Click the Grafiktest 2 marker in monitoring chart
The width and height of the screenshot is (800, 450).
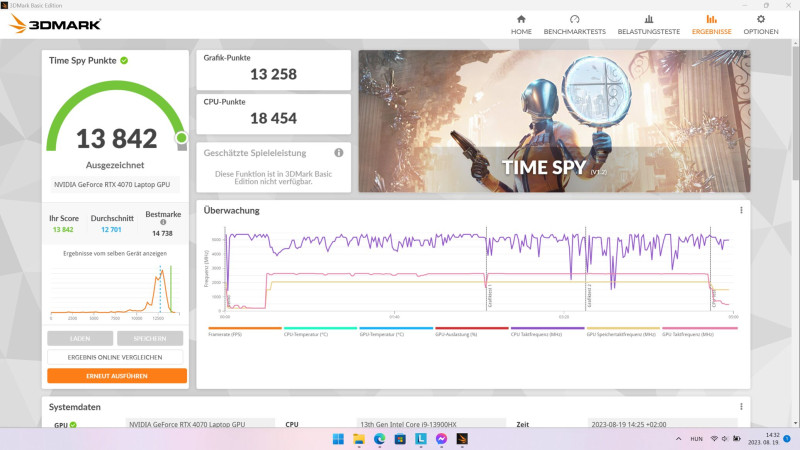coord(589,297)
